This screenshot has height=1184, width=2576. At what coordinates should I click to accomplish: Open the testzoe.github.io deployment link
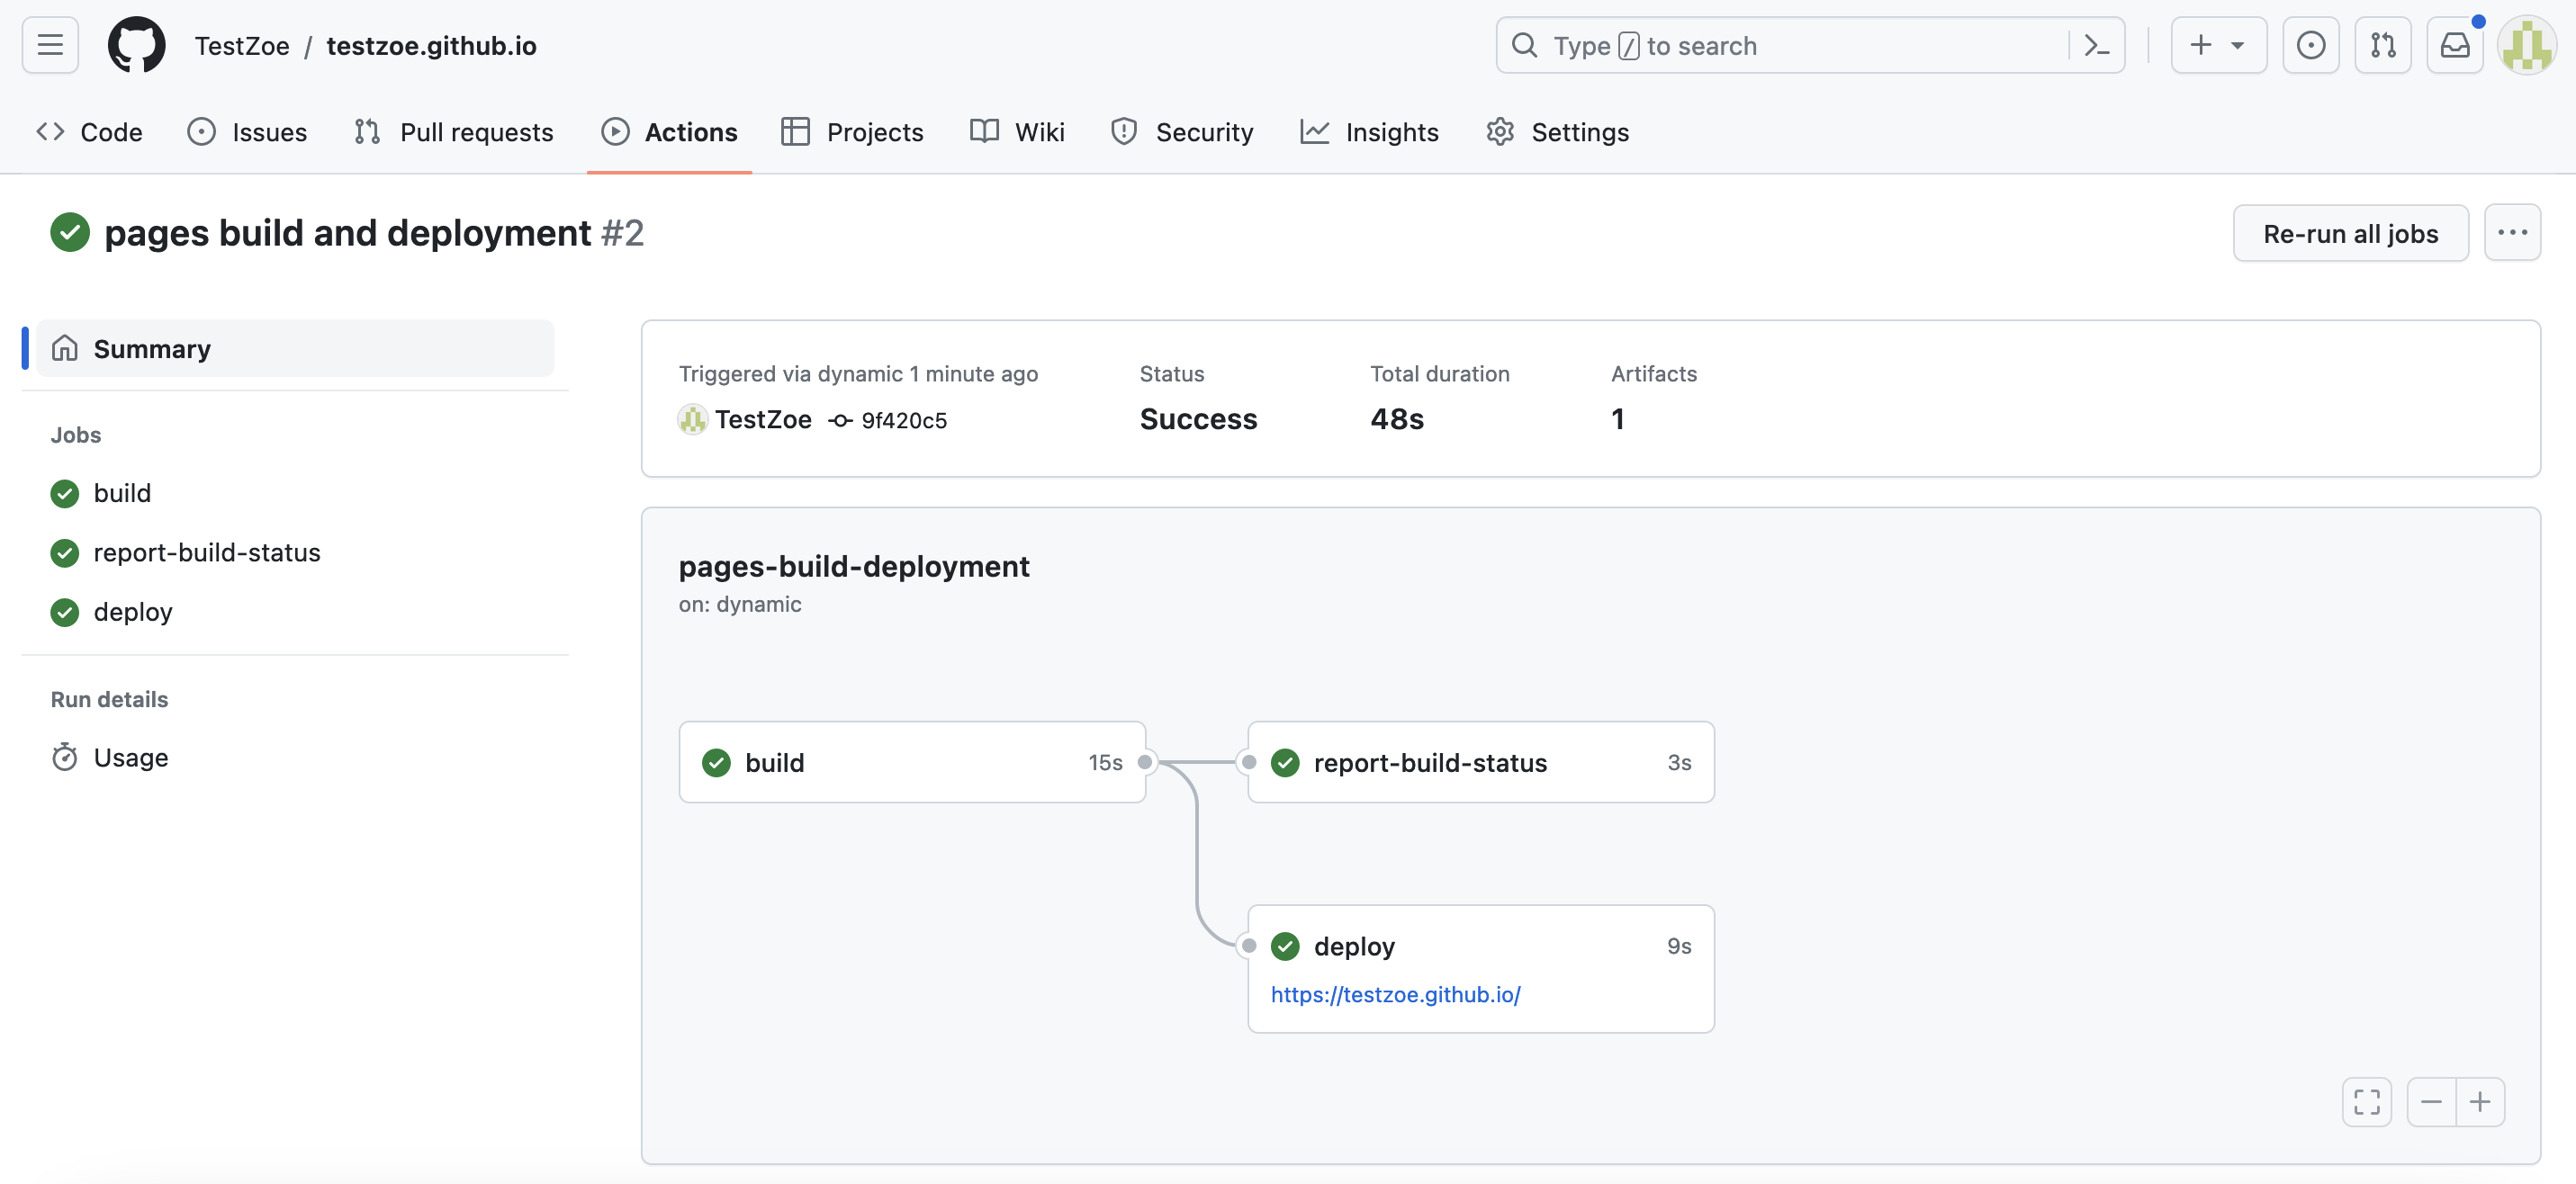coord(1395,994)
